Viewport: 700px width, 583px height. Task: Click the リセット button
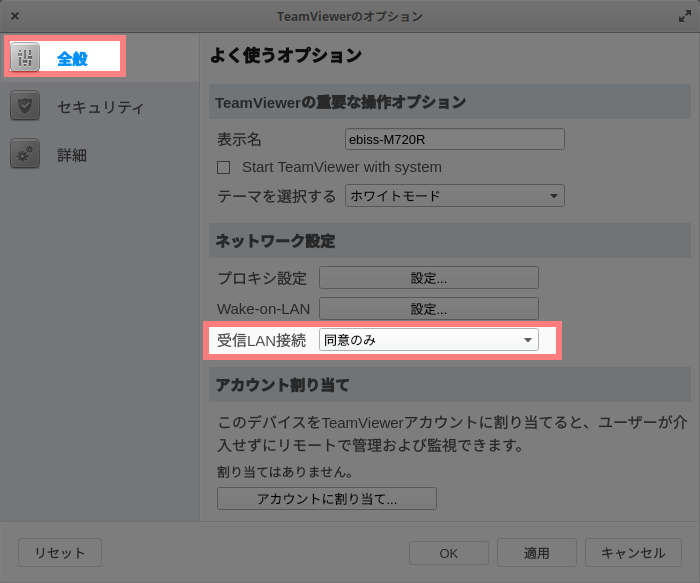60,553
